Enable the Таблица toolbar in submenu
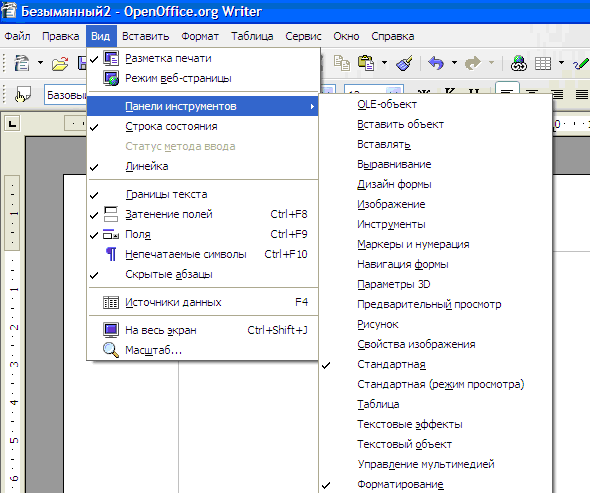The height and width of the screenshot is (493, 590). 436,404
